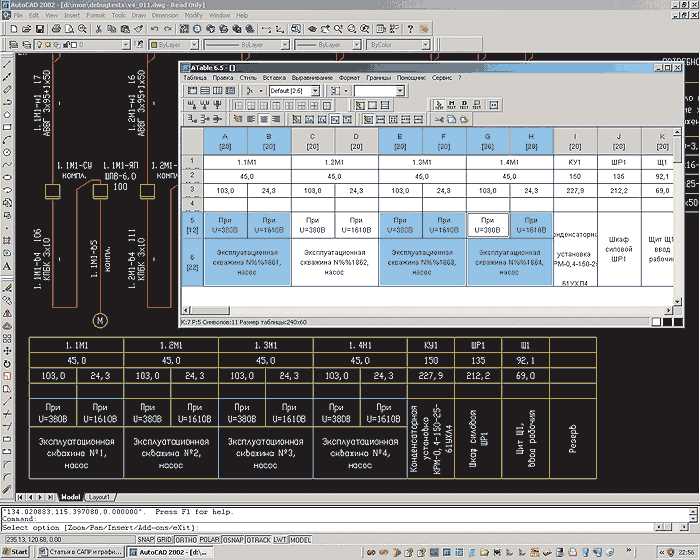Open the ByColor plot style selector

390,46
